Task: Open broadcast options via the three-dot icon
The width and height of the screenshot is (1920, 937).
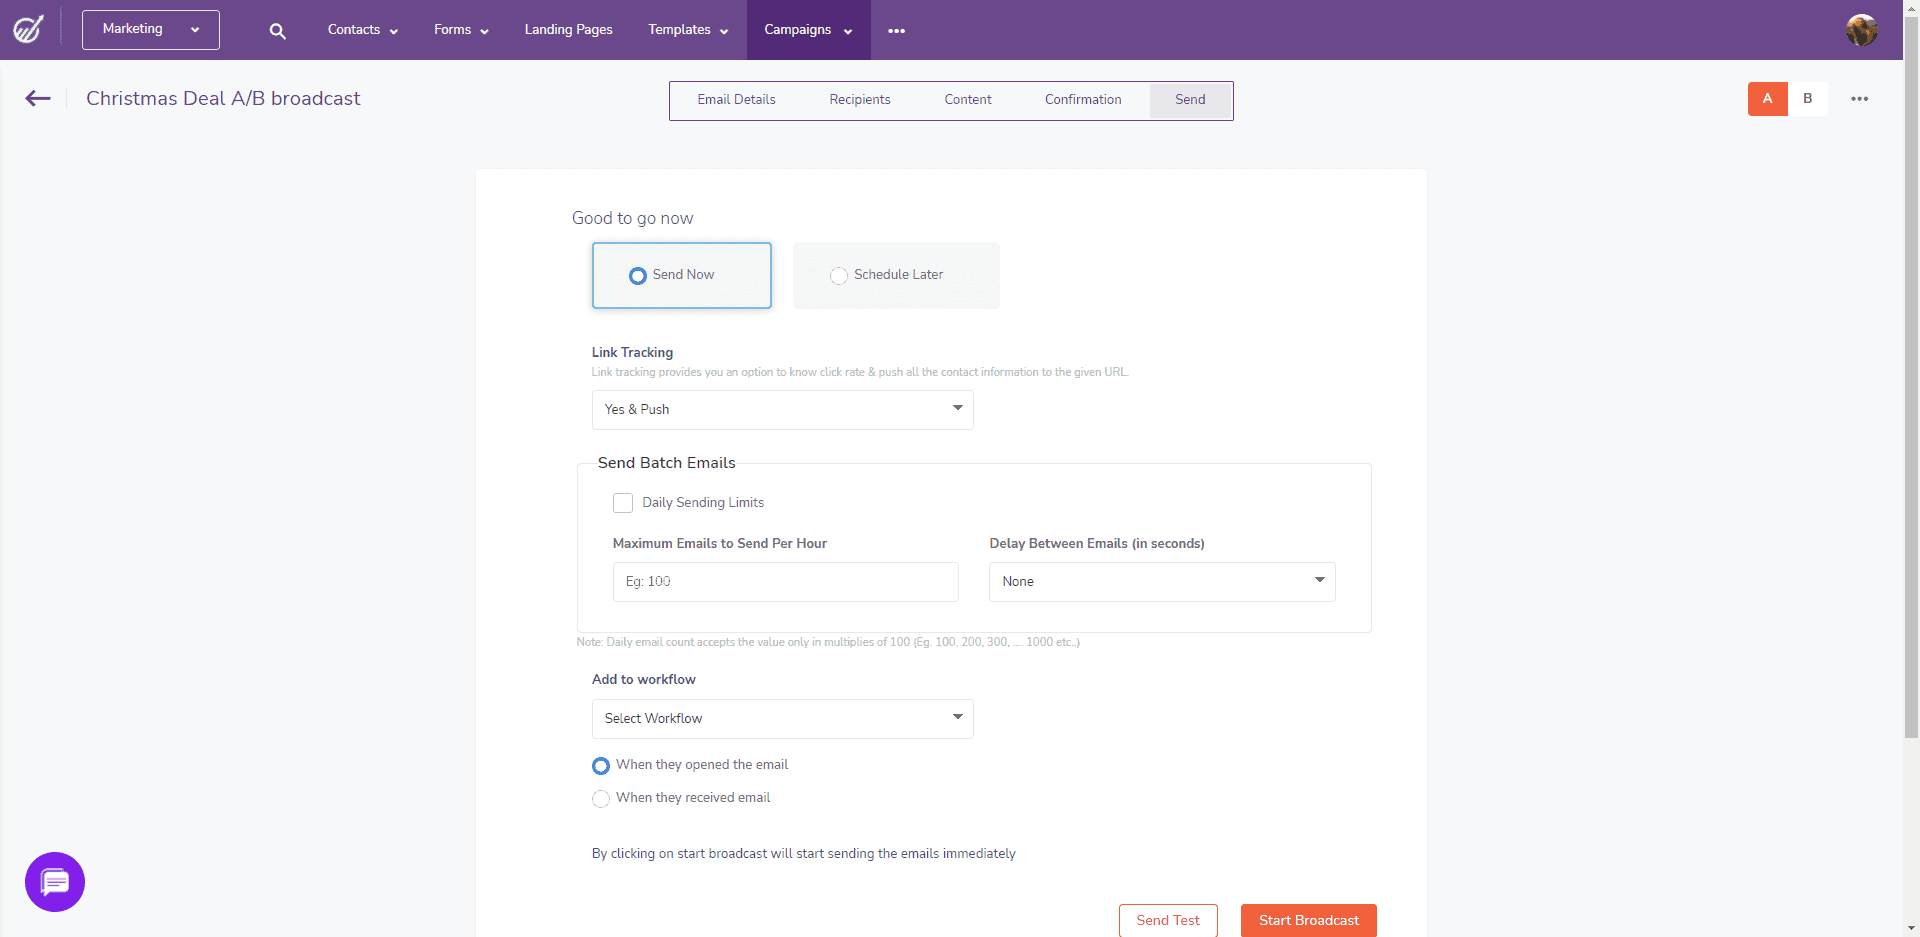Action: point(1861,98)
